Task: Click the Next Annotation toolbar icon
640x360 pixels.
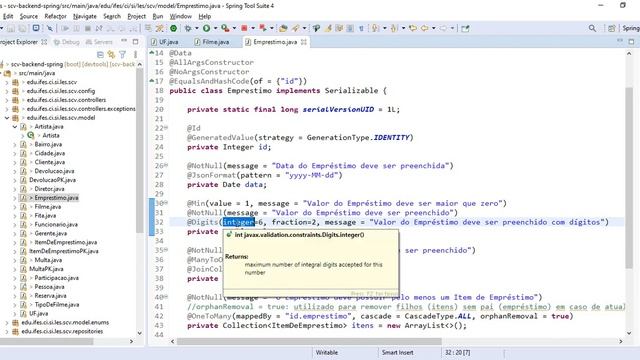Action: [375, 28]
